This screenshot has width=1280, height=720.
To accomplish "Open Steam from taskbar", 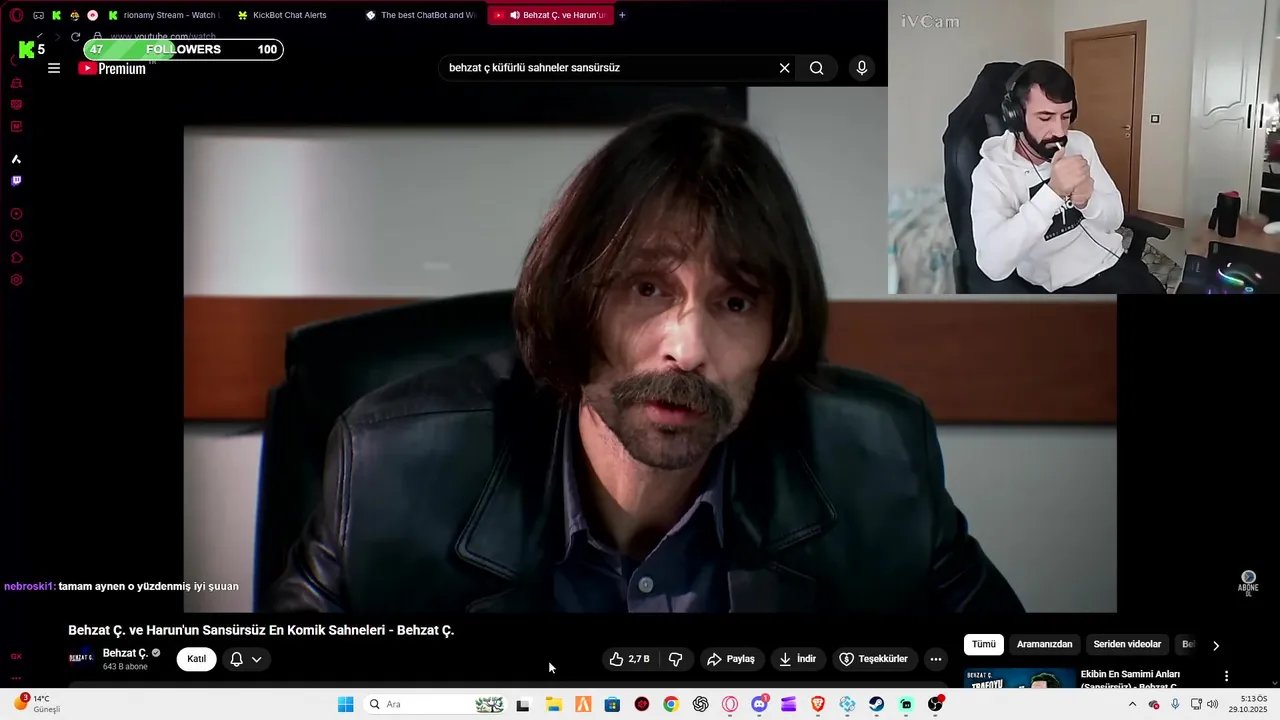I will click(877, 704).
